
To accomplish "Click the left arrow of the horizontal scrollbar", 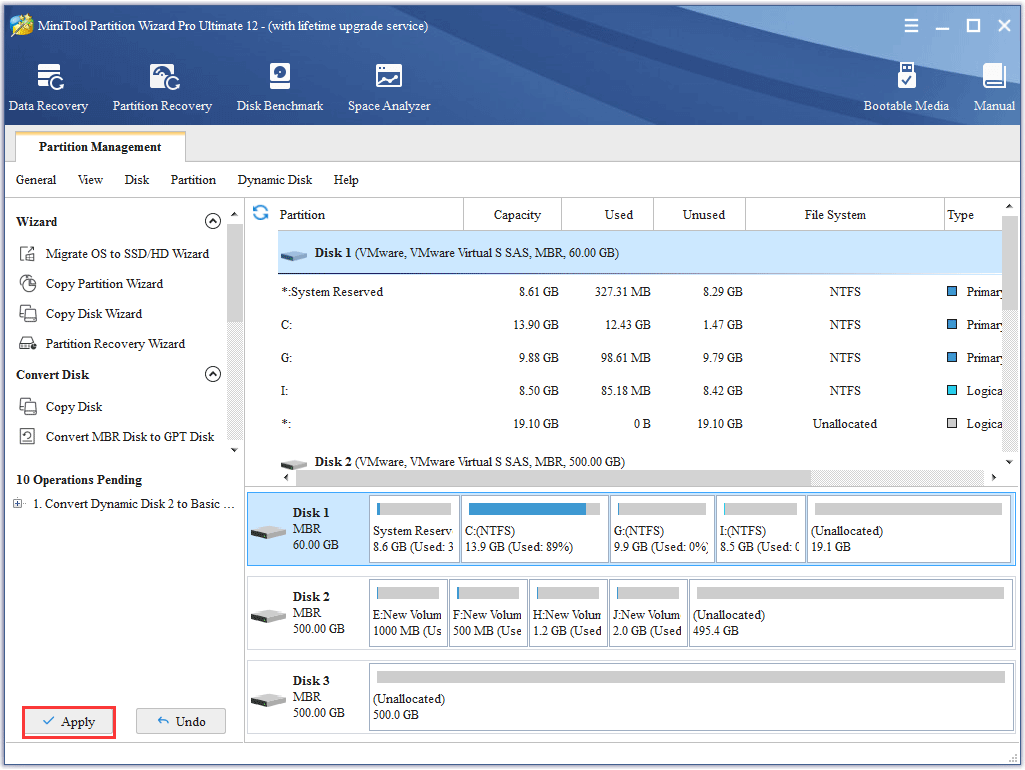I will point(286,477).
